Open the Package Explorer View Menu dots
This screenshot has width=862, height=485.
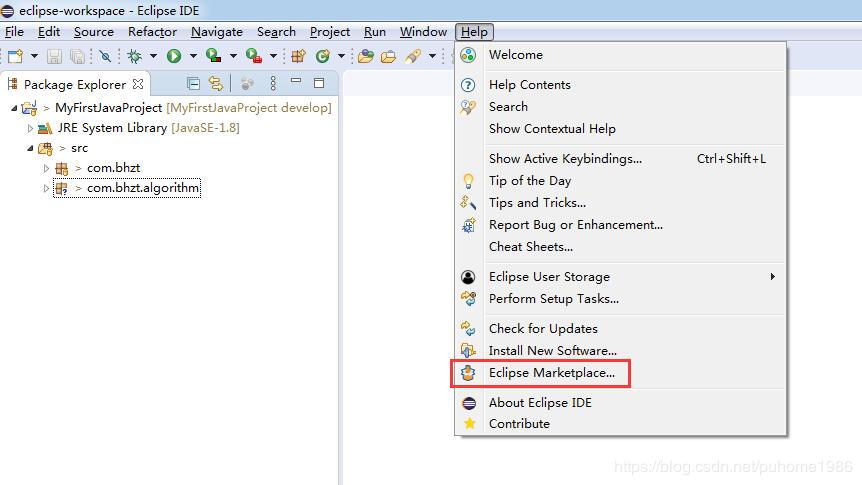click(273, 84)
